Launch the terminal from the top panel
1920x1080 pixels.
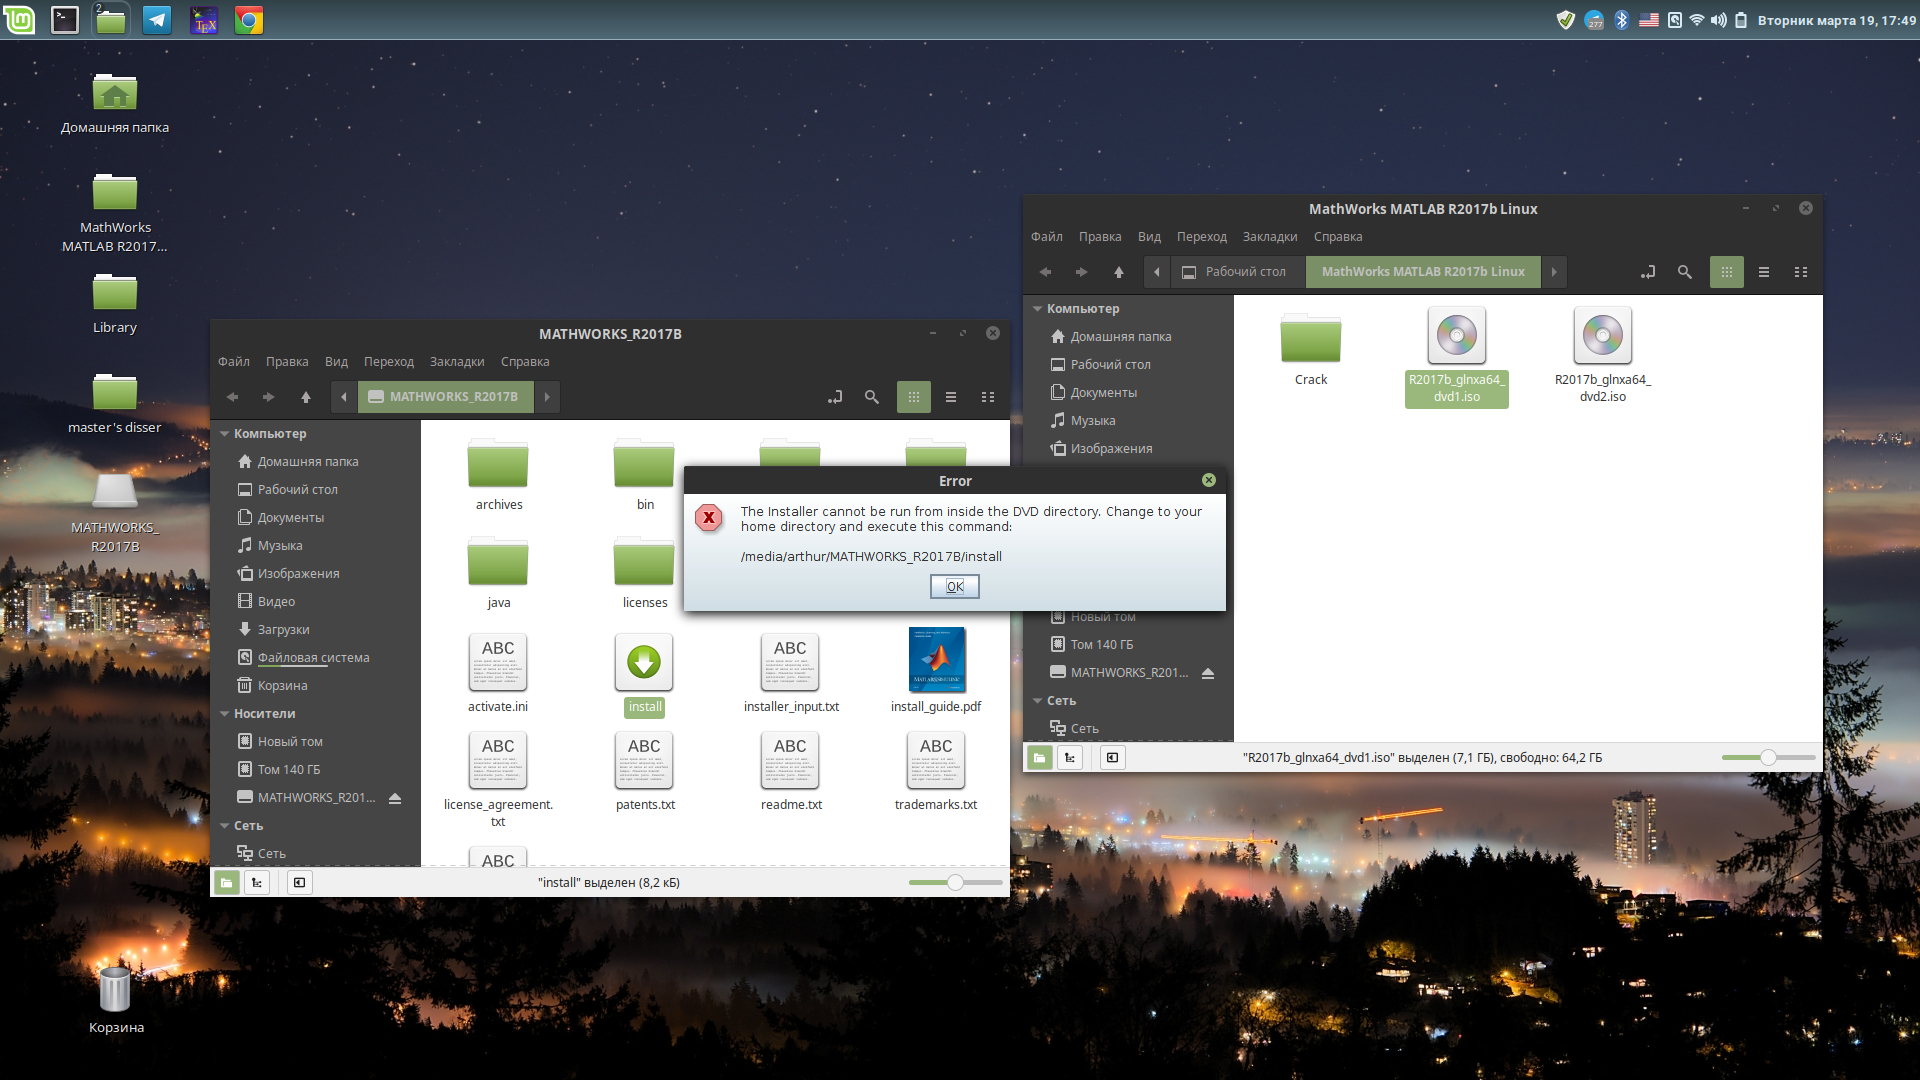tap(65, 19)
